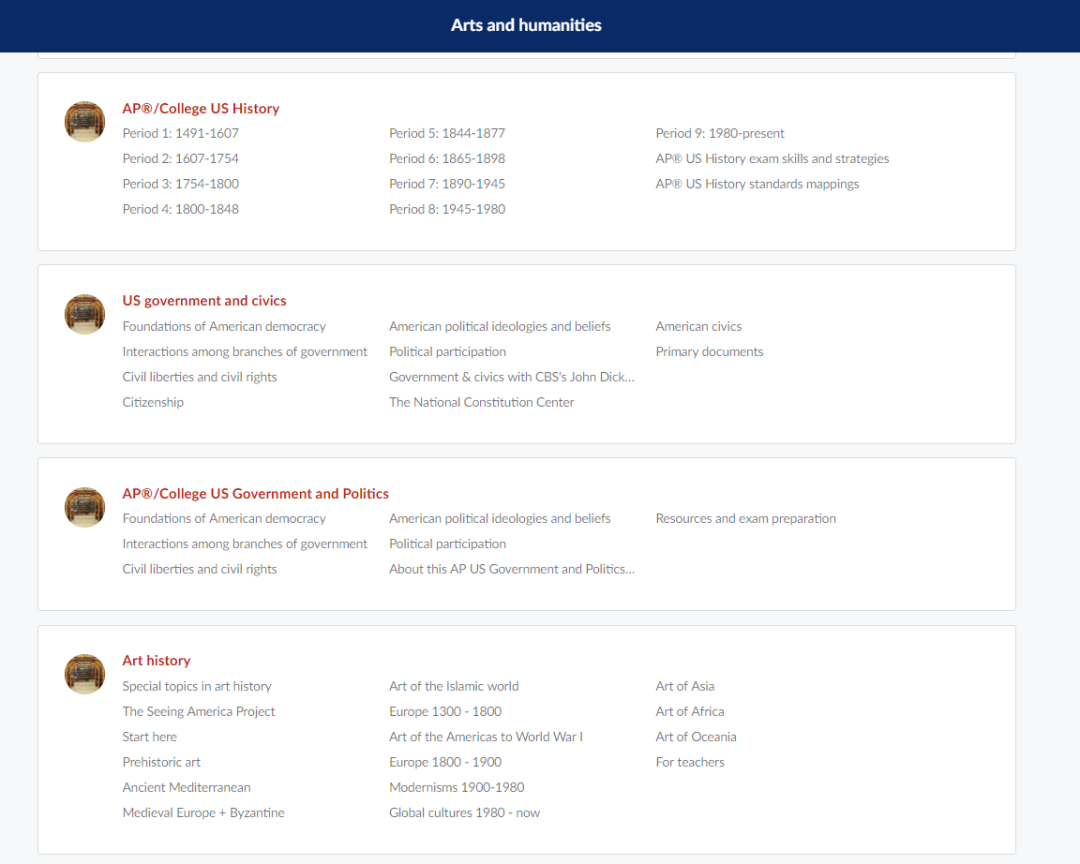
Task: Open Resources and exam preparation
Action: click(x=746, y=518)
